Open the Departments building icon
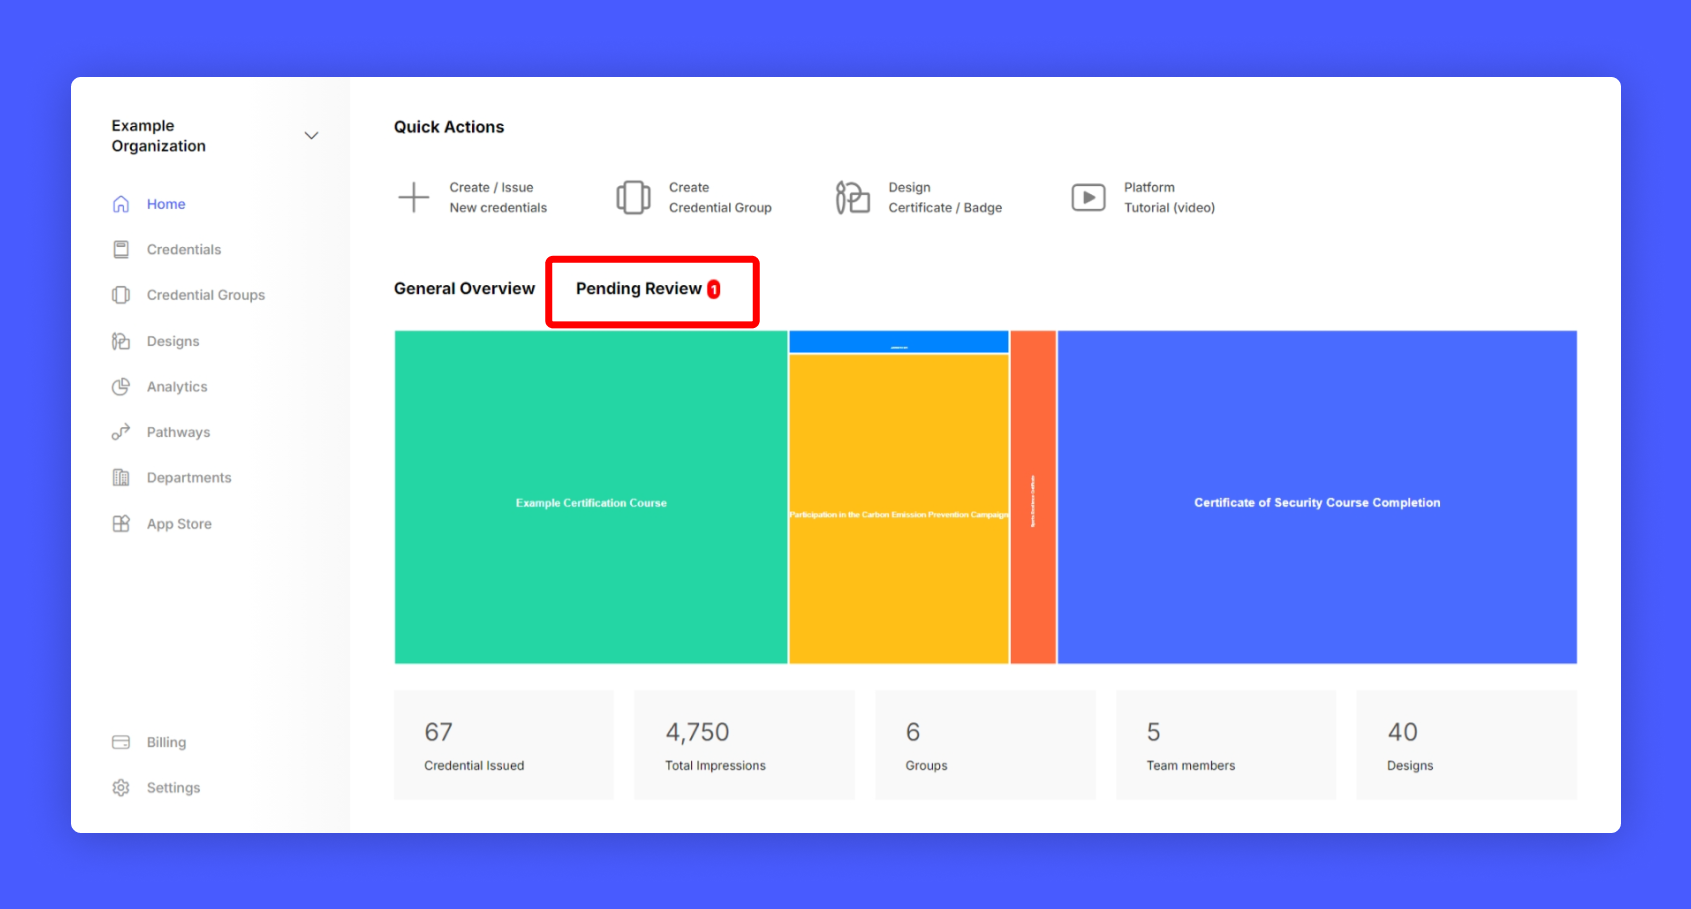Image resolution: width=1691 pixels, height=909 pixels. point(121,478)
